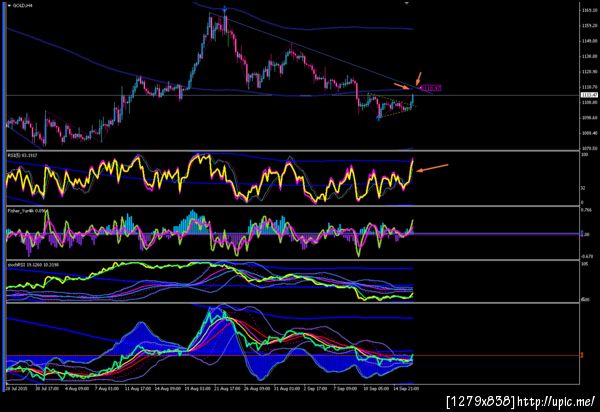
Task: Click the 21 Aug 17:00 time label
Action: tap(227, 389)
